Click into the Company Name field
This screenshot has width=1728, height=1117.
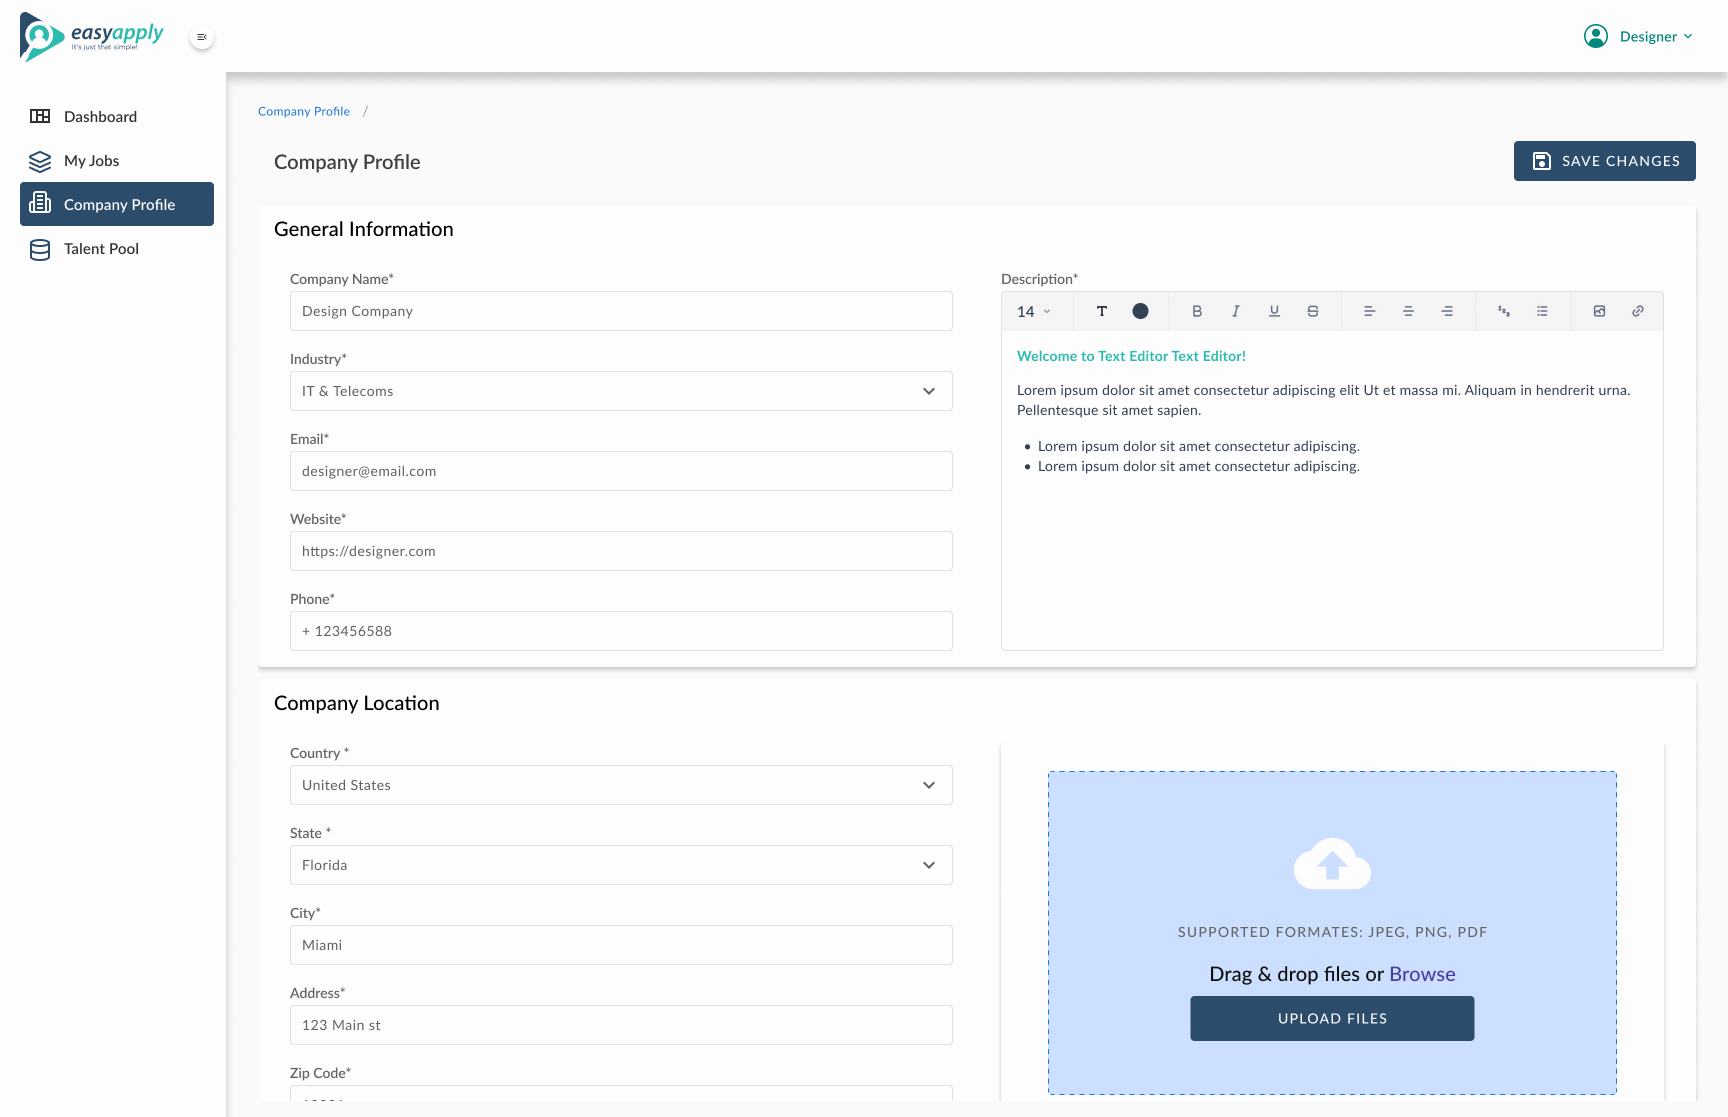620,311
